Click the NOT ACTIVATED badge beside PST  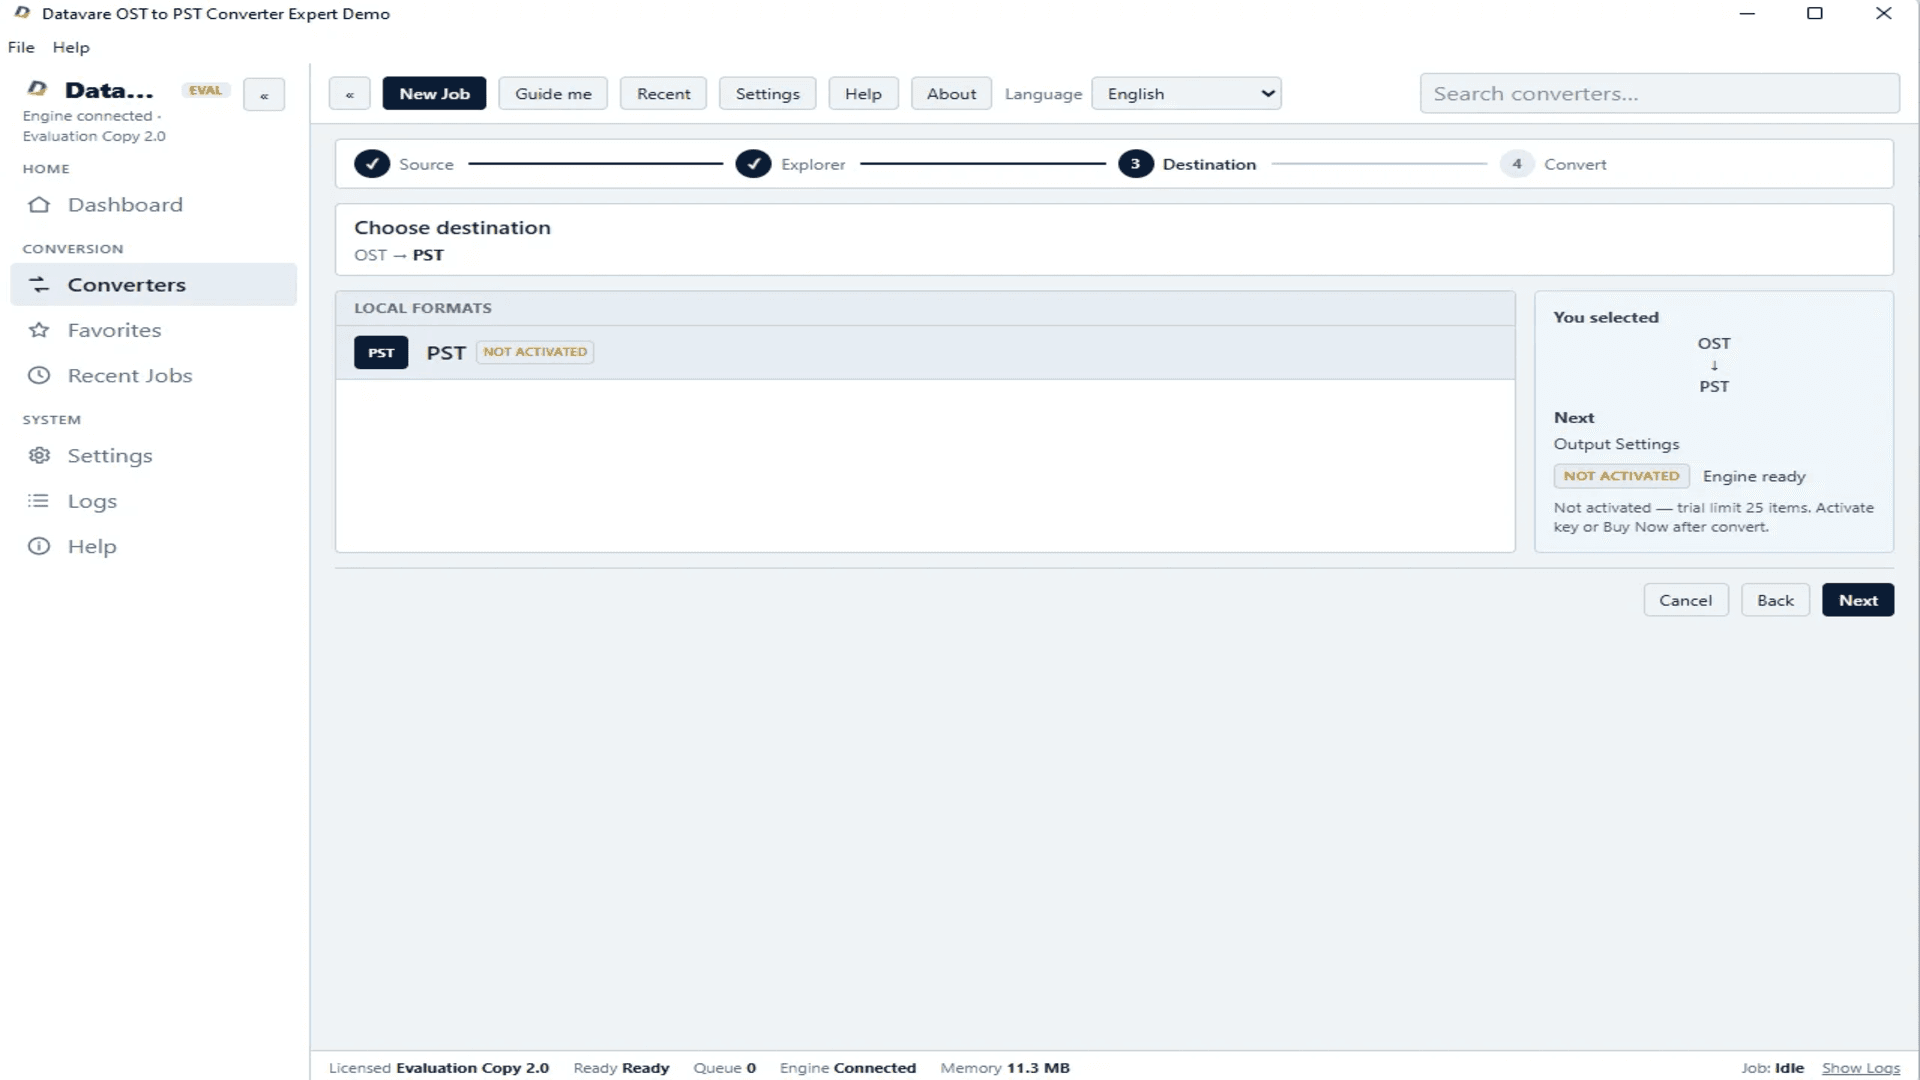[x=535, y=352]
